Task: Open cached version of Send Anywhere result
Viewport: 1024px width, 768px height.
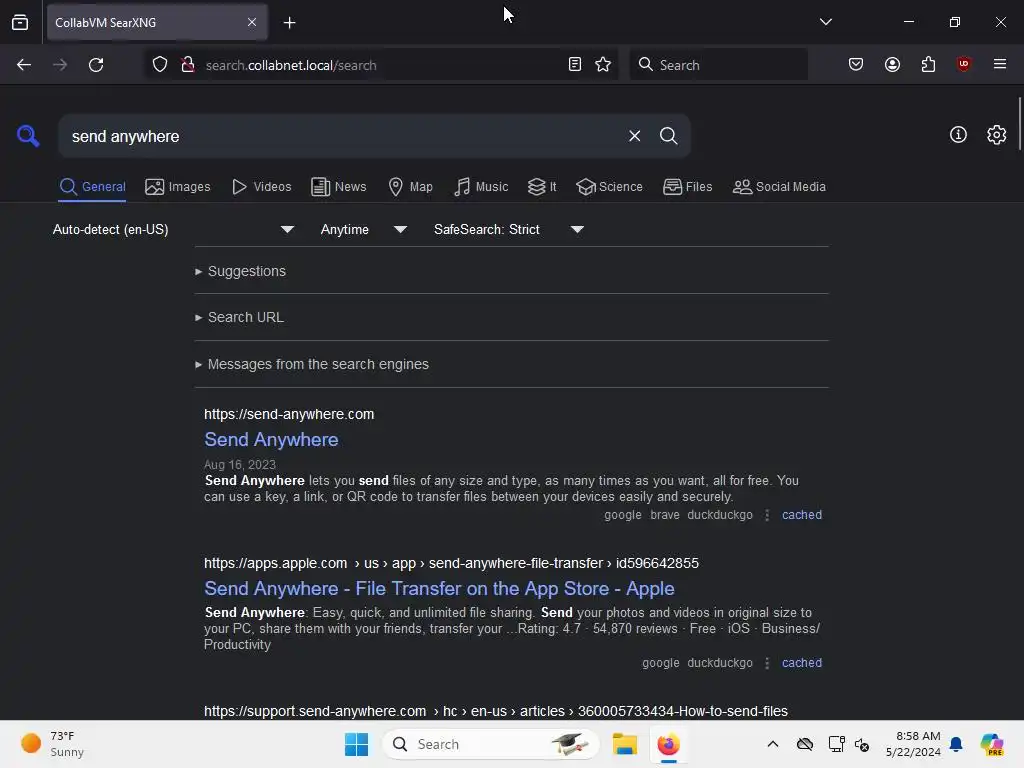Action: pyautogui.click(x=801, y=515)
